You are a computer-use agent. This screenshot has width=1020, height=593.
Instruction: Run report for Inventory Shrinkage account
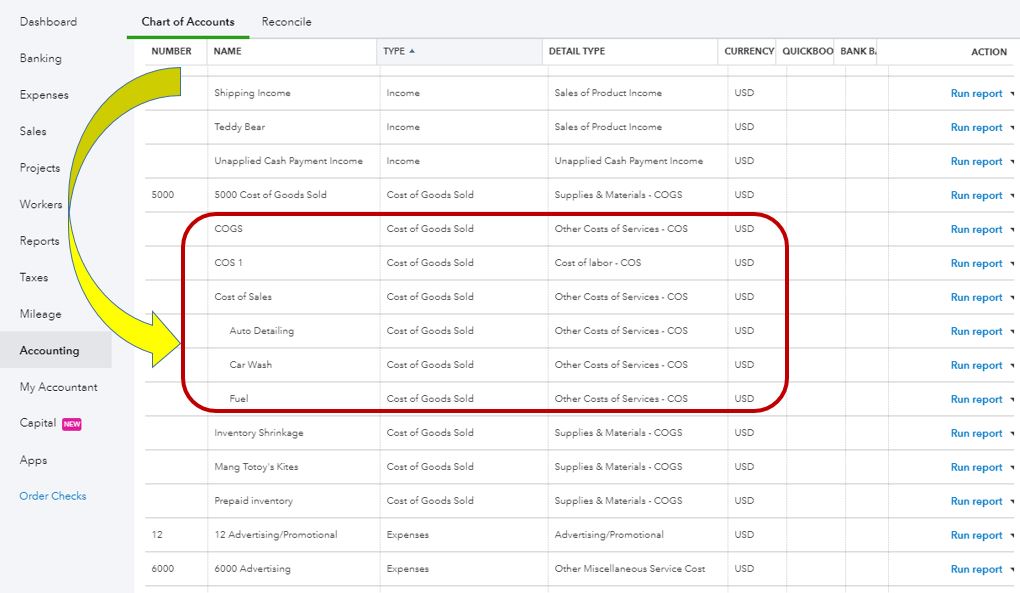976,433
